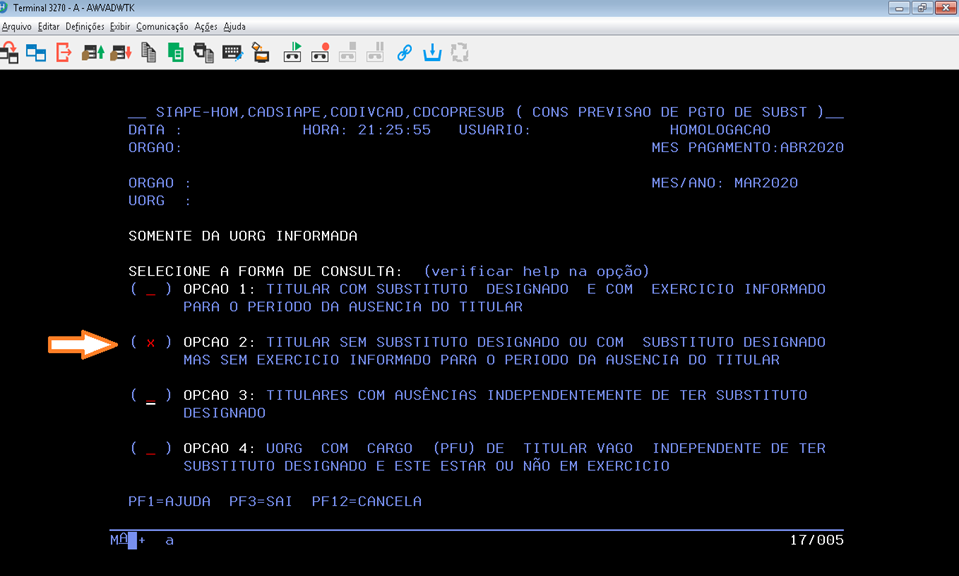Select the OPCAO 4 selection field
The image size is (959, 576).
(x=150, y=449)
